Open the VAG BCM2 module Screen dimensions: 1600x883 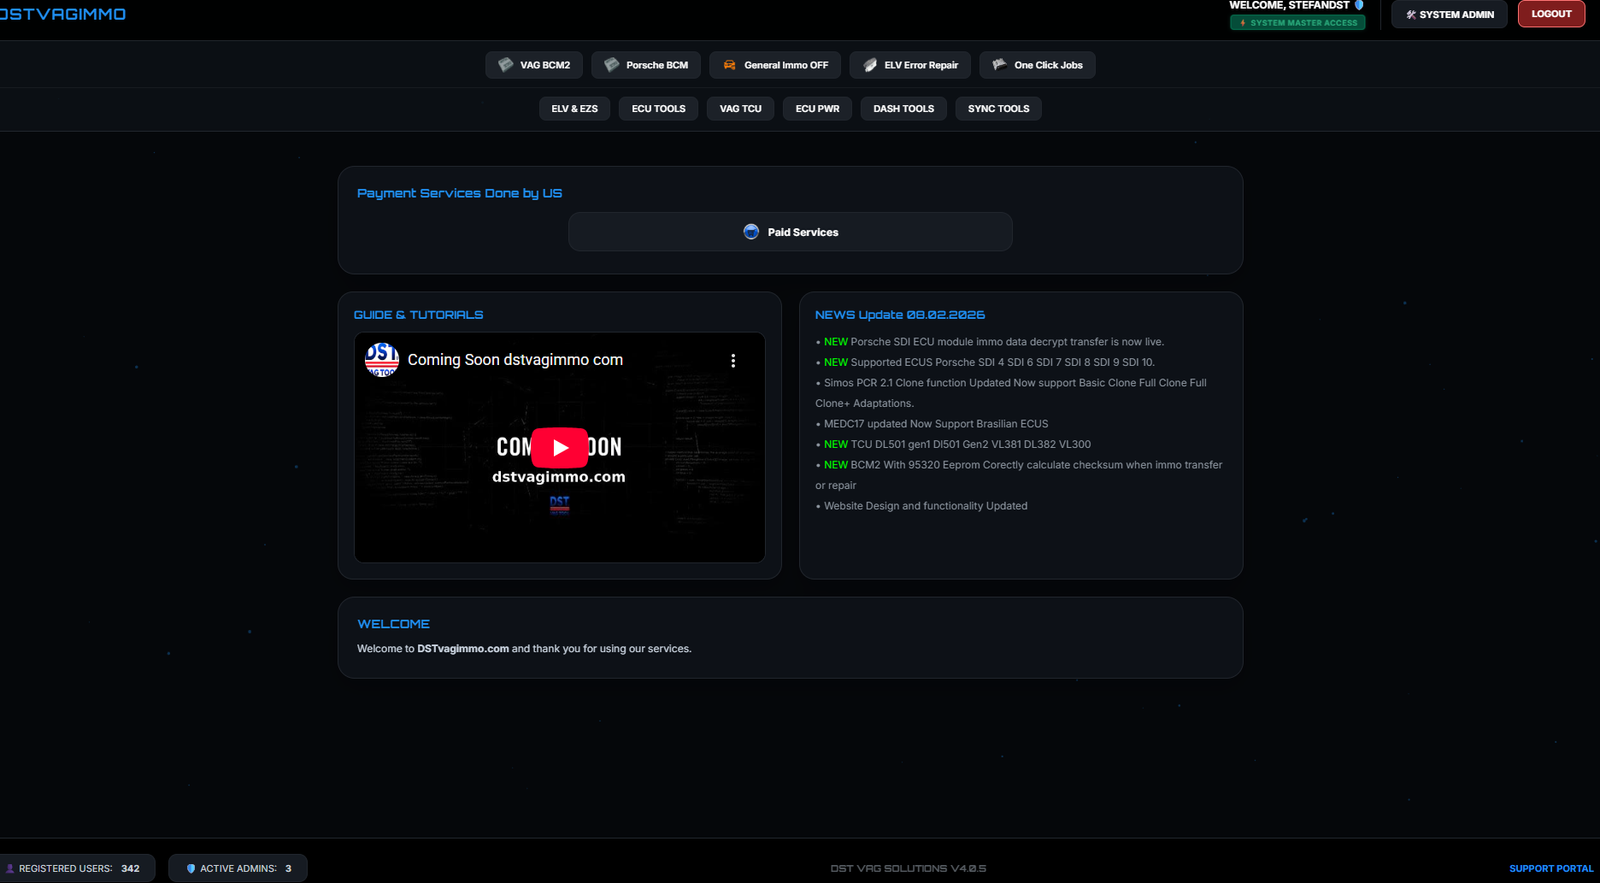535,65
